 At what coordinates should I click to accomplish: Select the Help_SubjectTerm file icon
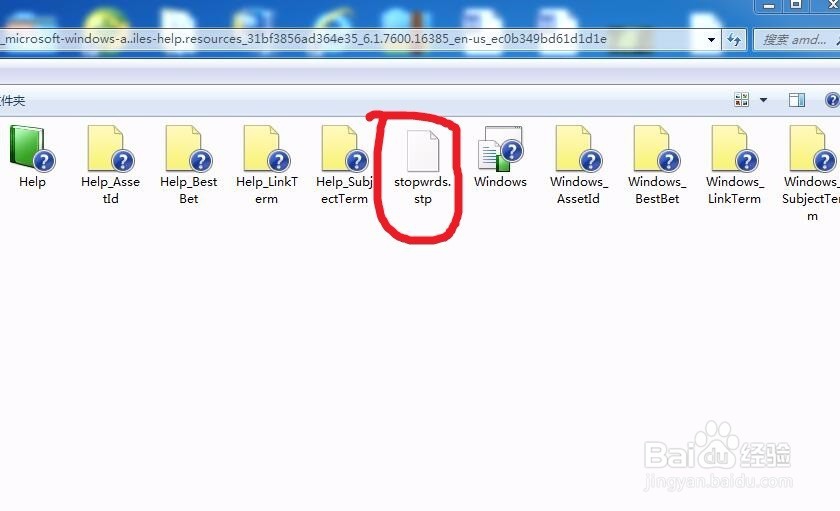click(344, 148)
